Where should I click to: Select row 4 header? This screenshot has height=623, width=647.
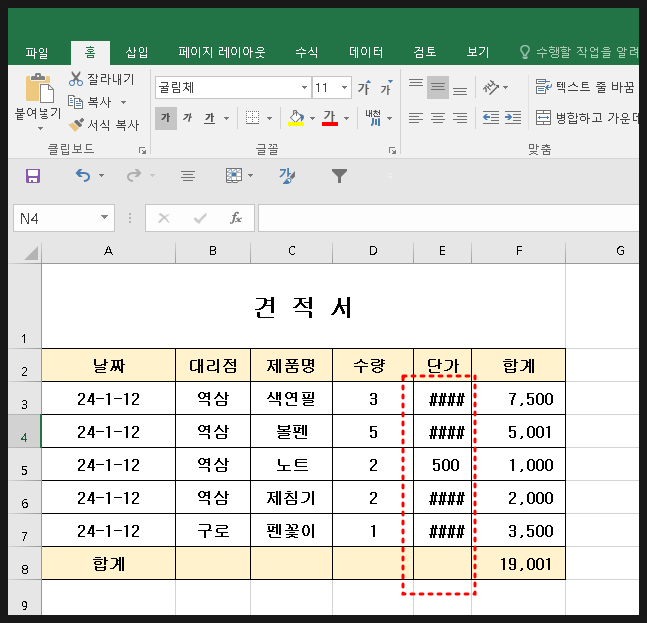tap(24, 432)
